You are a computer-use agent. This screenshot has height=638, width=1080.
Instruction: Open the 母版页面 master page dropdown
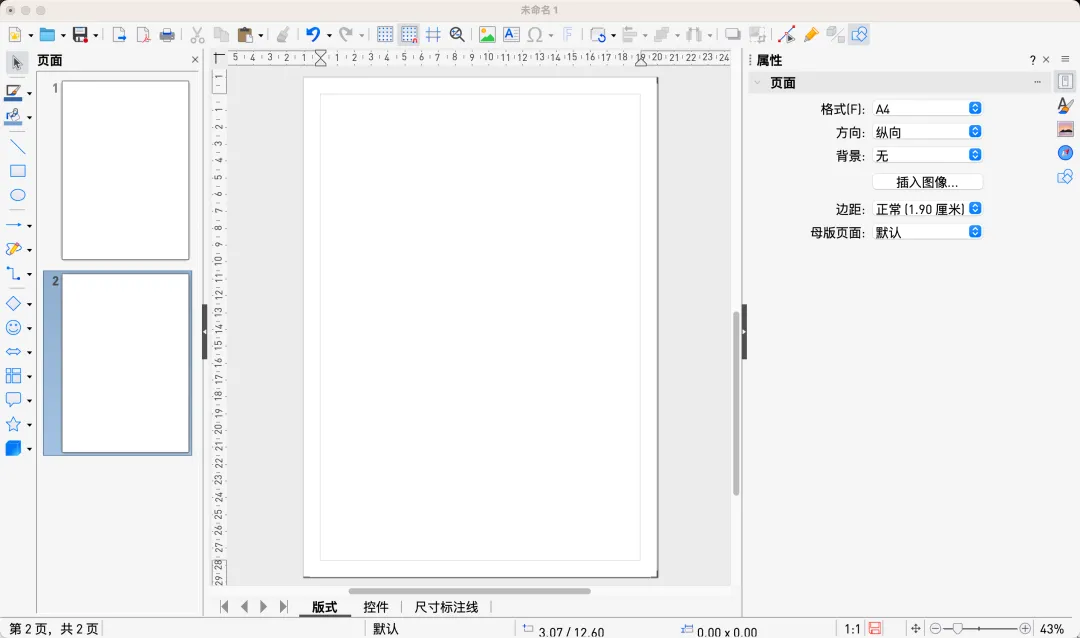pos(927,232)
